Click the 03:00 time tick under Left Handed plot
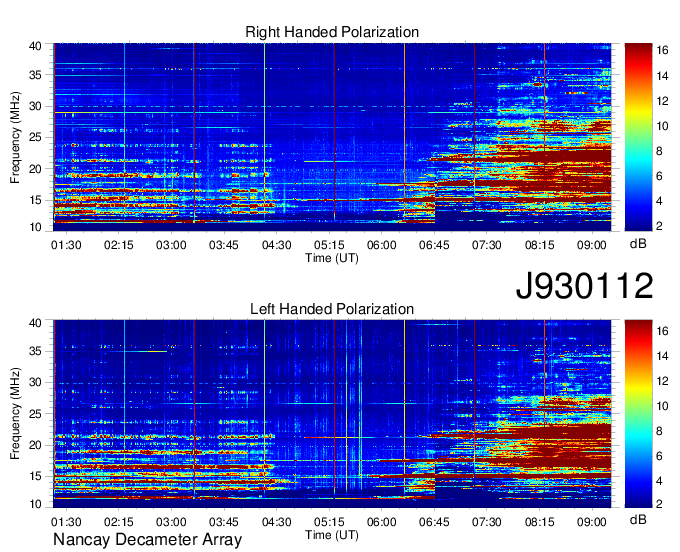Screen dimensions: 680x552 pyautogui.click(x=171, y=522)
